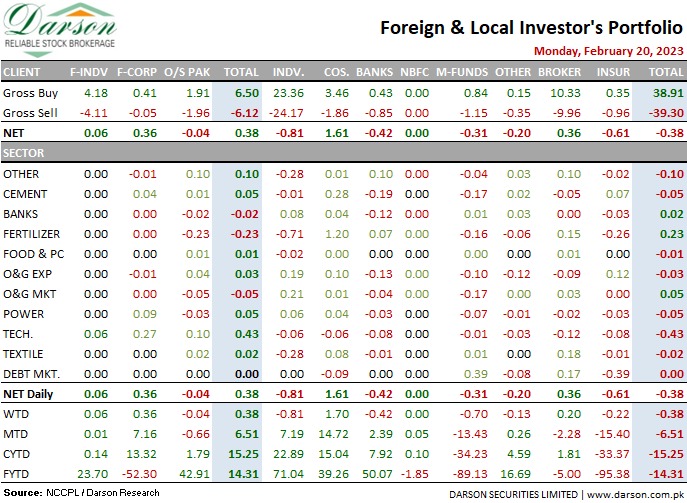
Task: Click the DEBT MKT. row label
Action: (31, 374)
